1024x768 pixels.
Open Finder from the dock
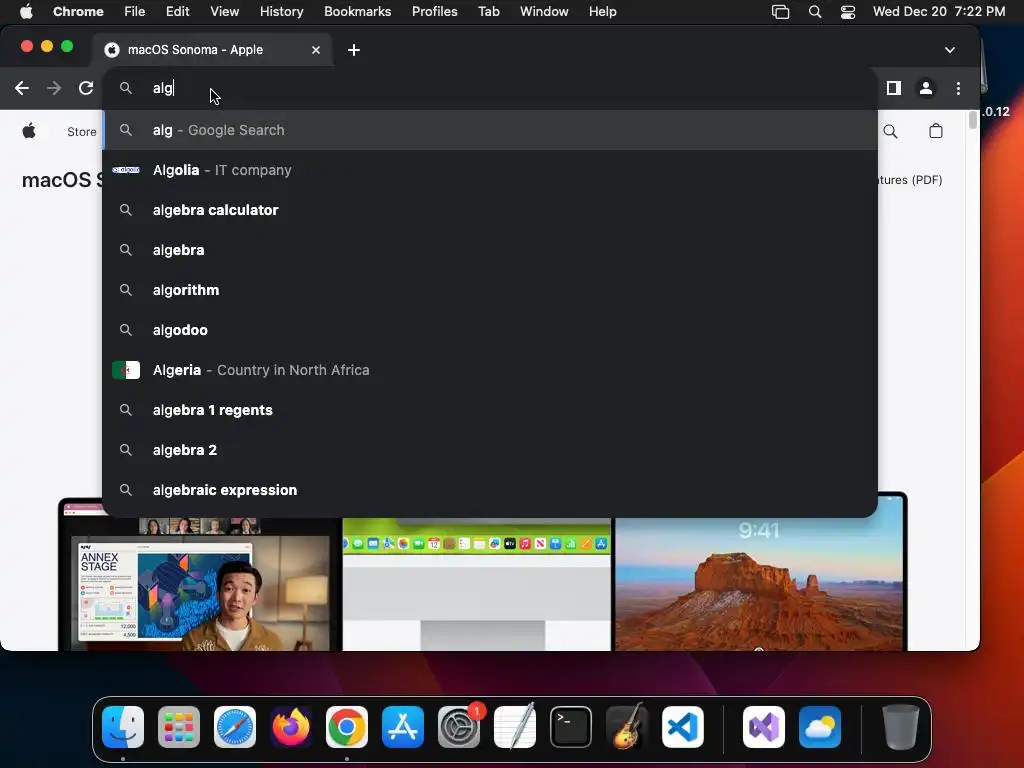click(x=123, y=727)
